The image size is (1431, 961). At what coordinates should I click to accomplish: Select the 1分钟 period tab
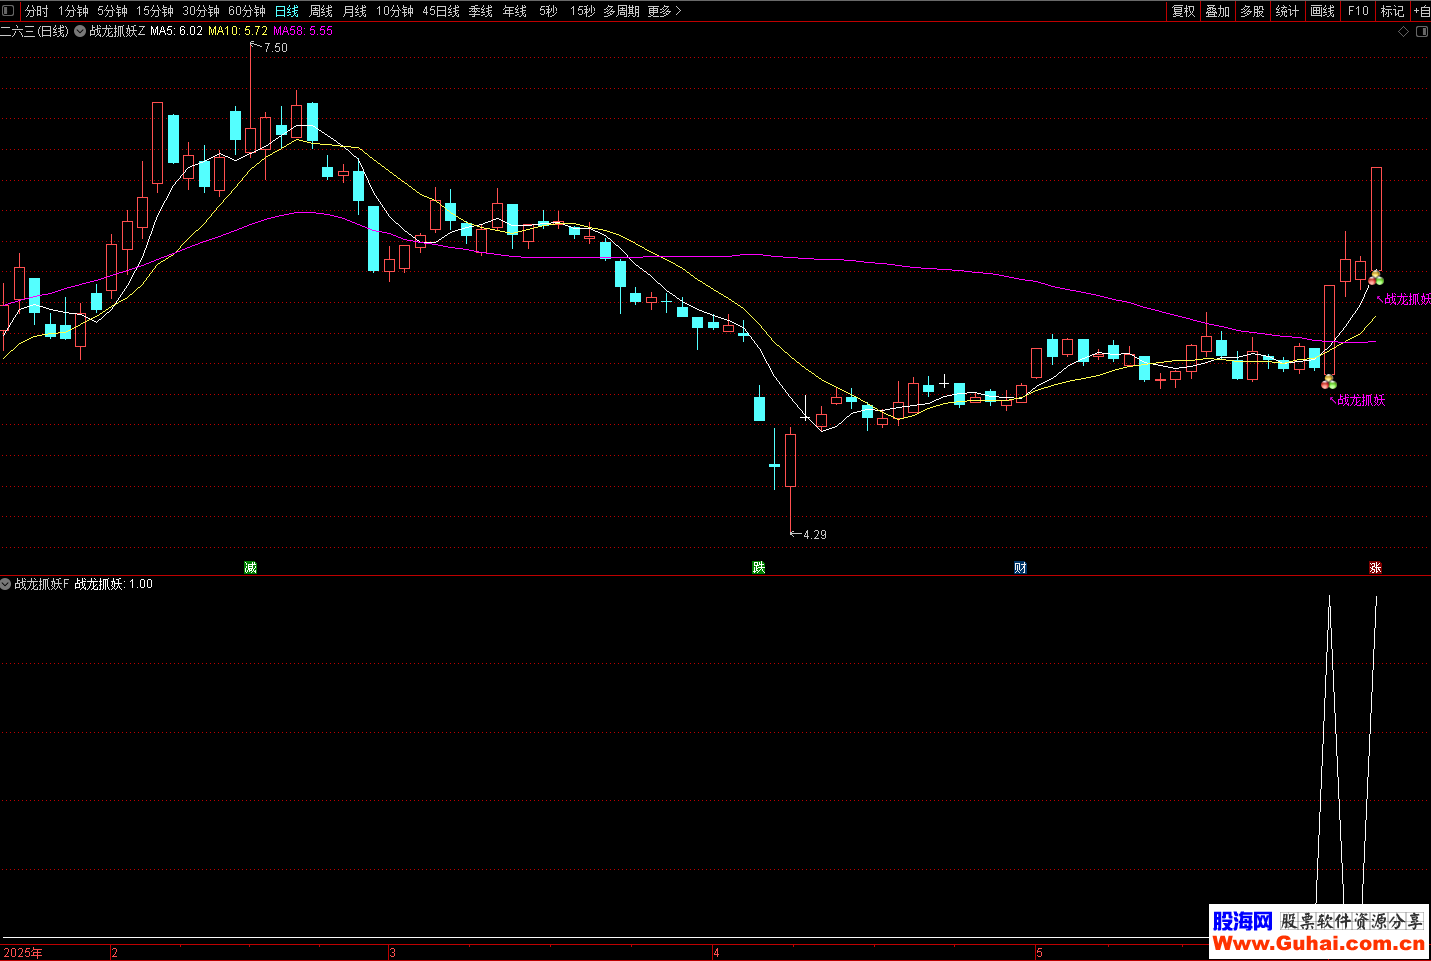73,11
